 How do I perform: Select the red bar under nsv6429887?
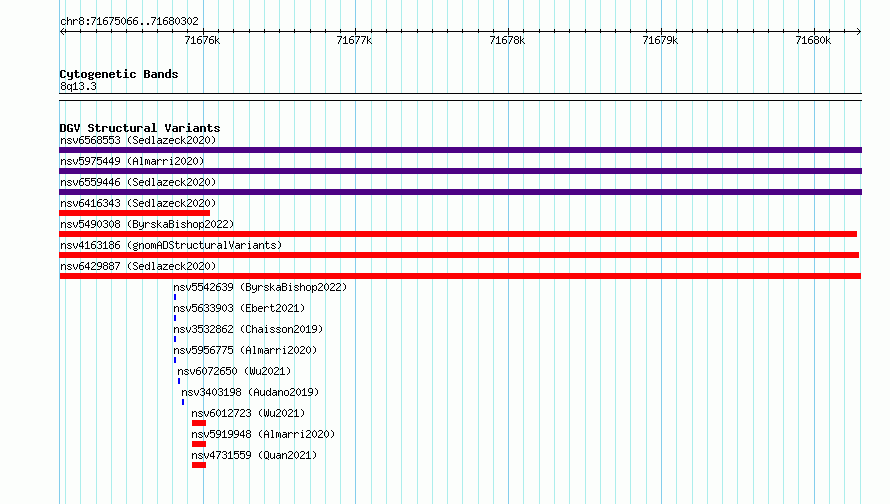click(x=460, y=276)
